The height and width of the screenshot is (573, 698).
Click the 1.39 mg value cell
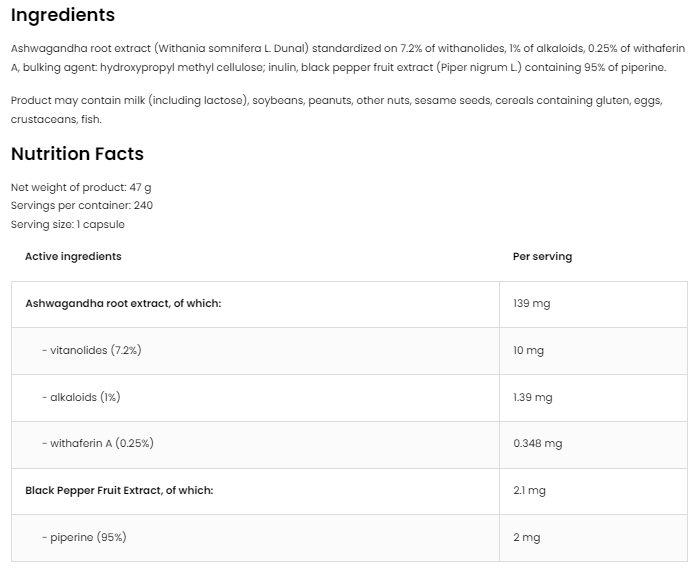[532, 397]
